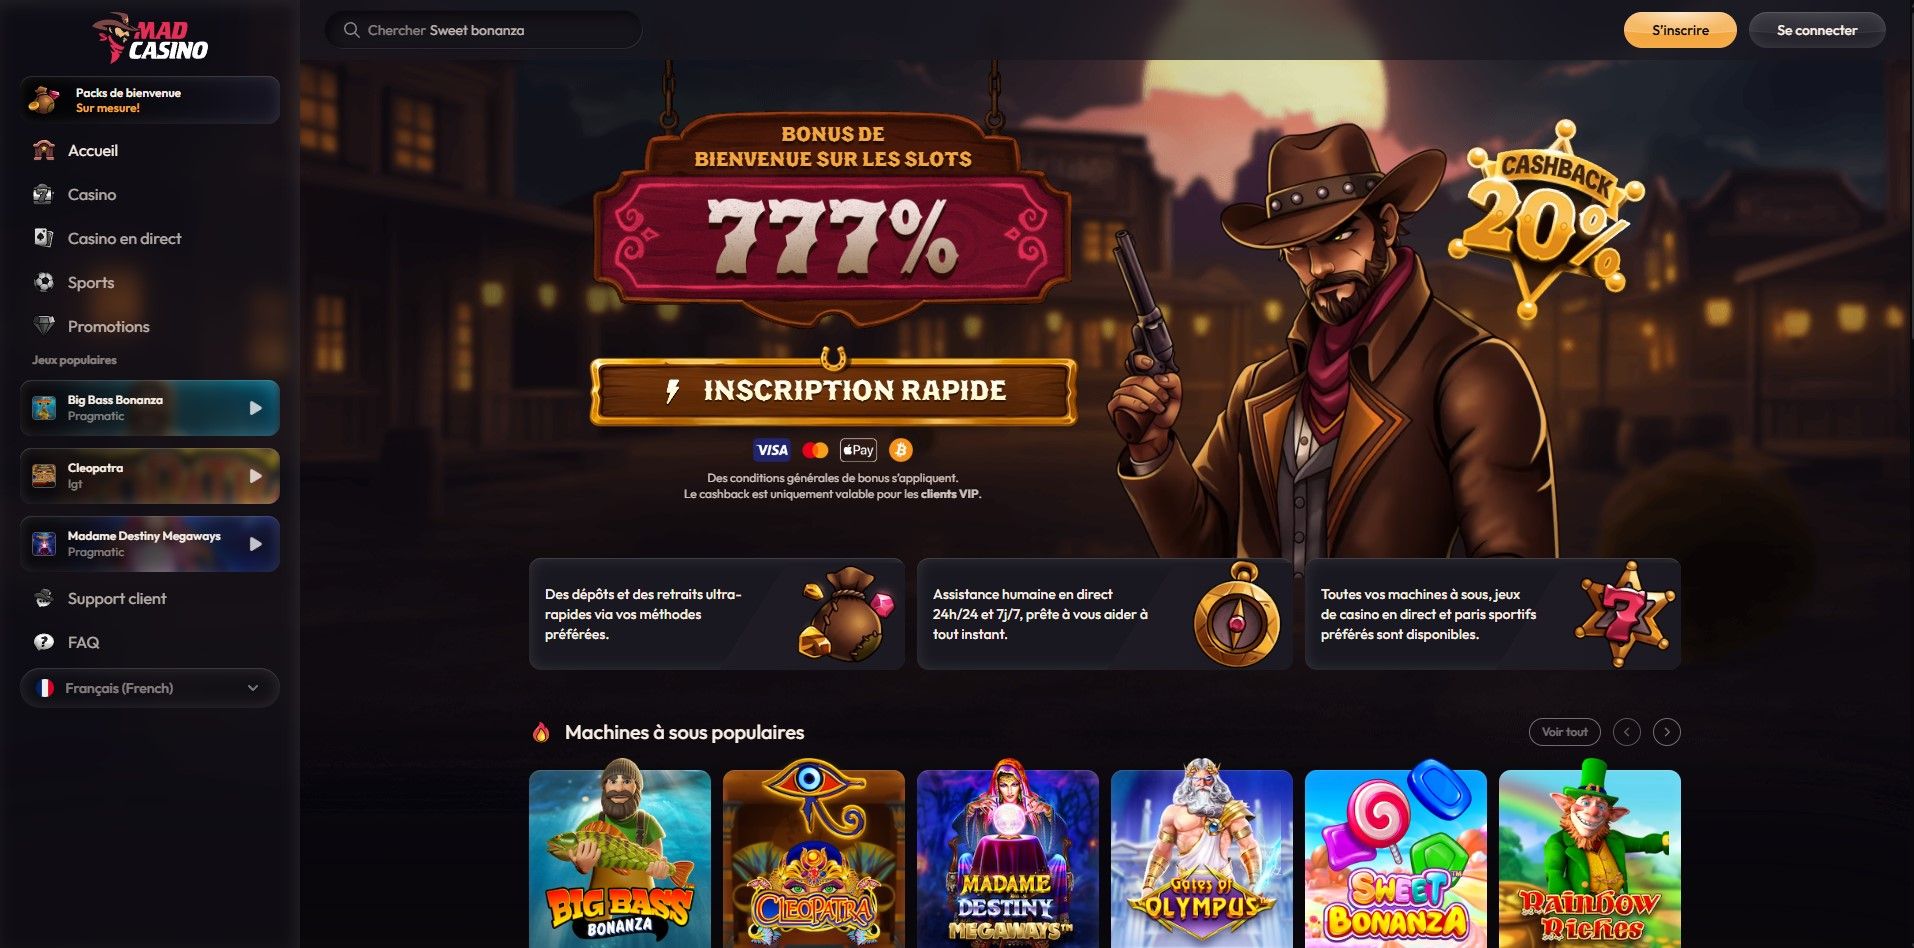Image resolution: width=1914 pixels, height=948 pixels.
Task: Click the FAQ question mark icon
Action: click(x=44, y=642)
